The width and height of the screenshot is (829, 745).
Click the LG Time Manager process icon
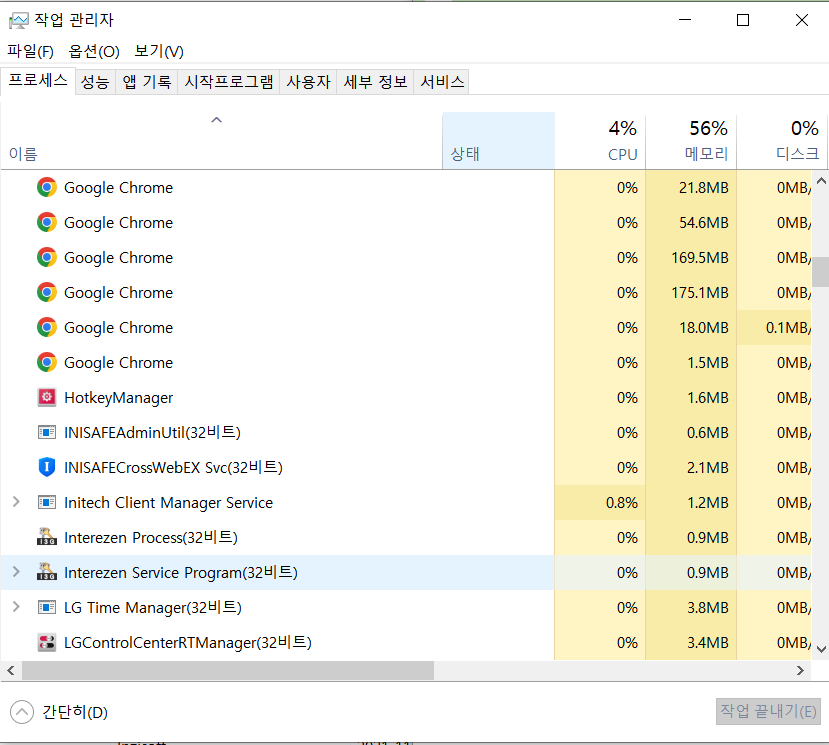47,607
